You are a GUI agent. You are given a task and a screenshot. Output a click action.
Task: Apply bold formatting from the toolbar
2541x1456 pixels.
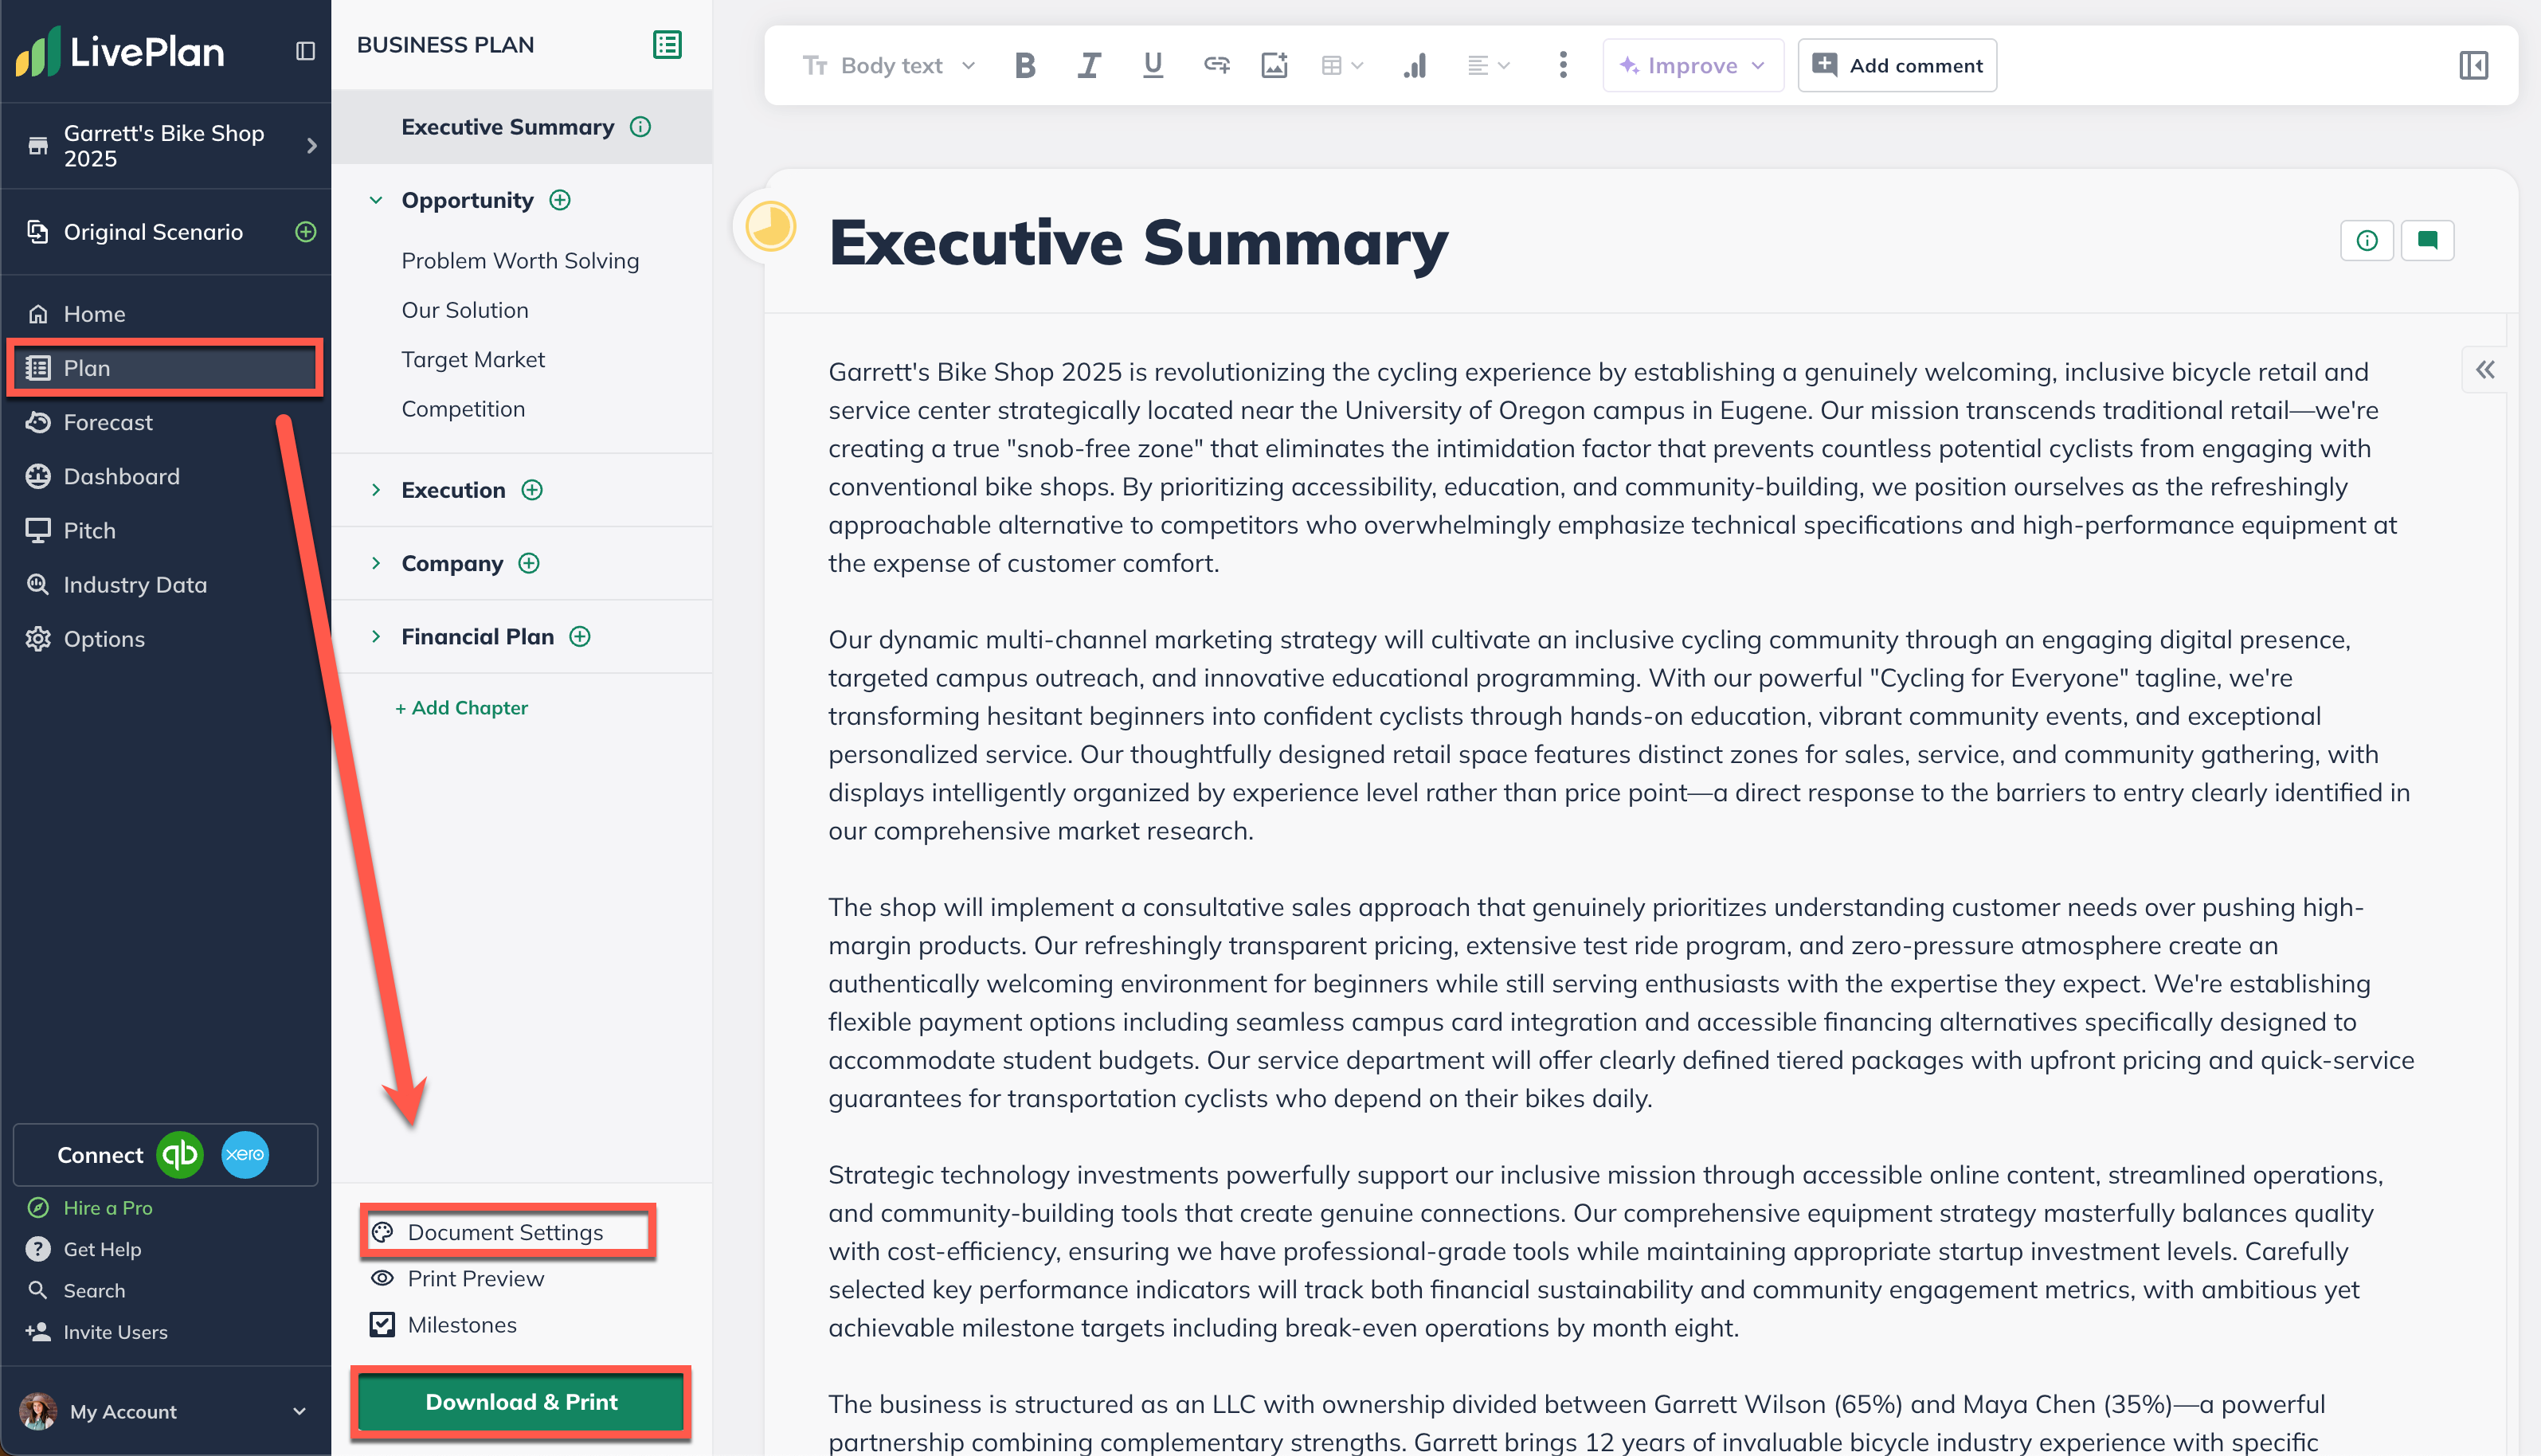(1024, 66)
